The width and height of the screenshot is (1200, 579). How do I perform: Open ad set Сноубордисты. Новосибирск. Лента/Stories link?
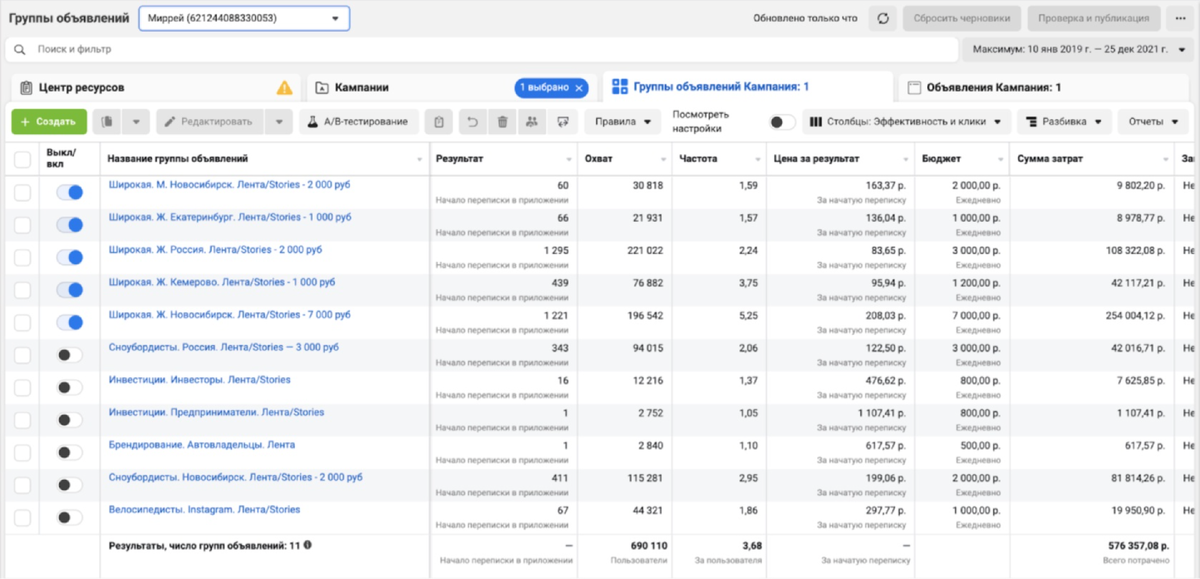235,477
